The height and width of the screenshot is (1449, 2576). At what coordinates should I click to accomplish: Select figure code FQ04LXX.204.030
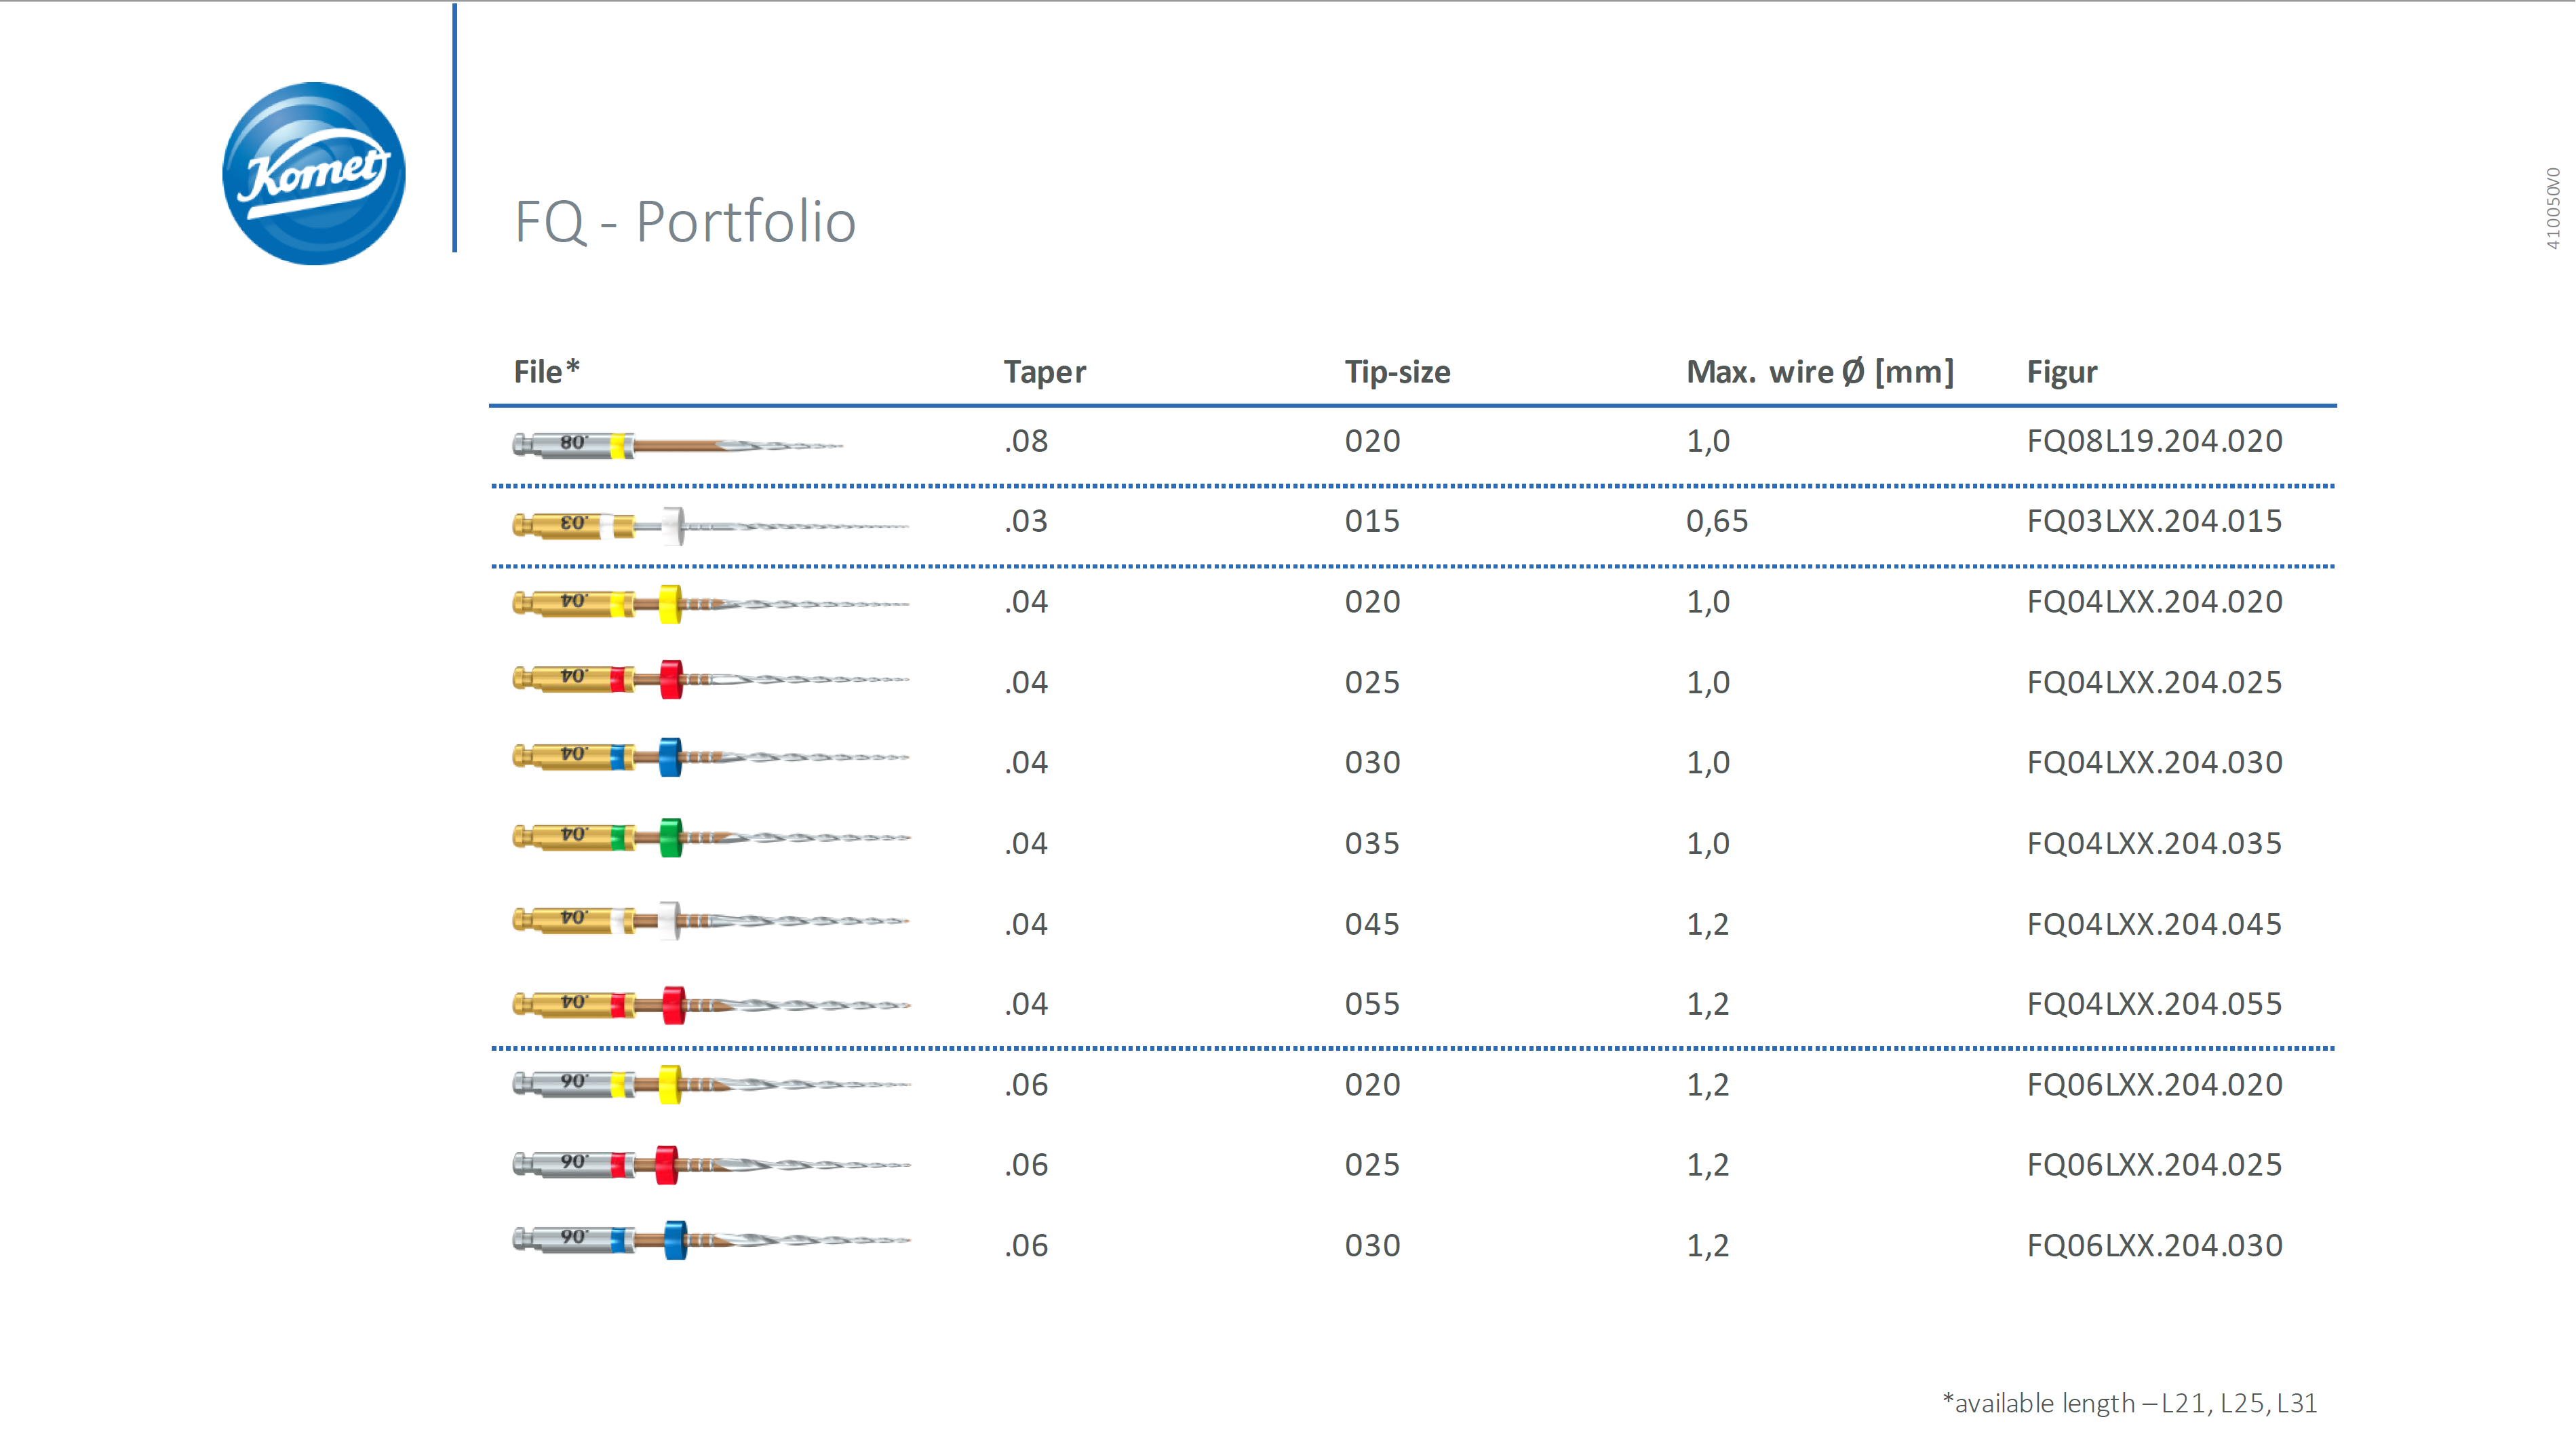point(2155,762)
